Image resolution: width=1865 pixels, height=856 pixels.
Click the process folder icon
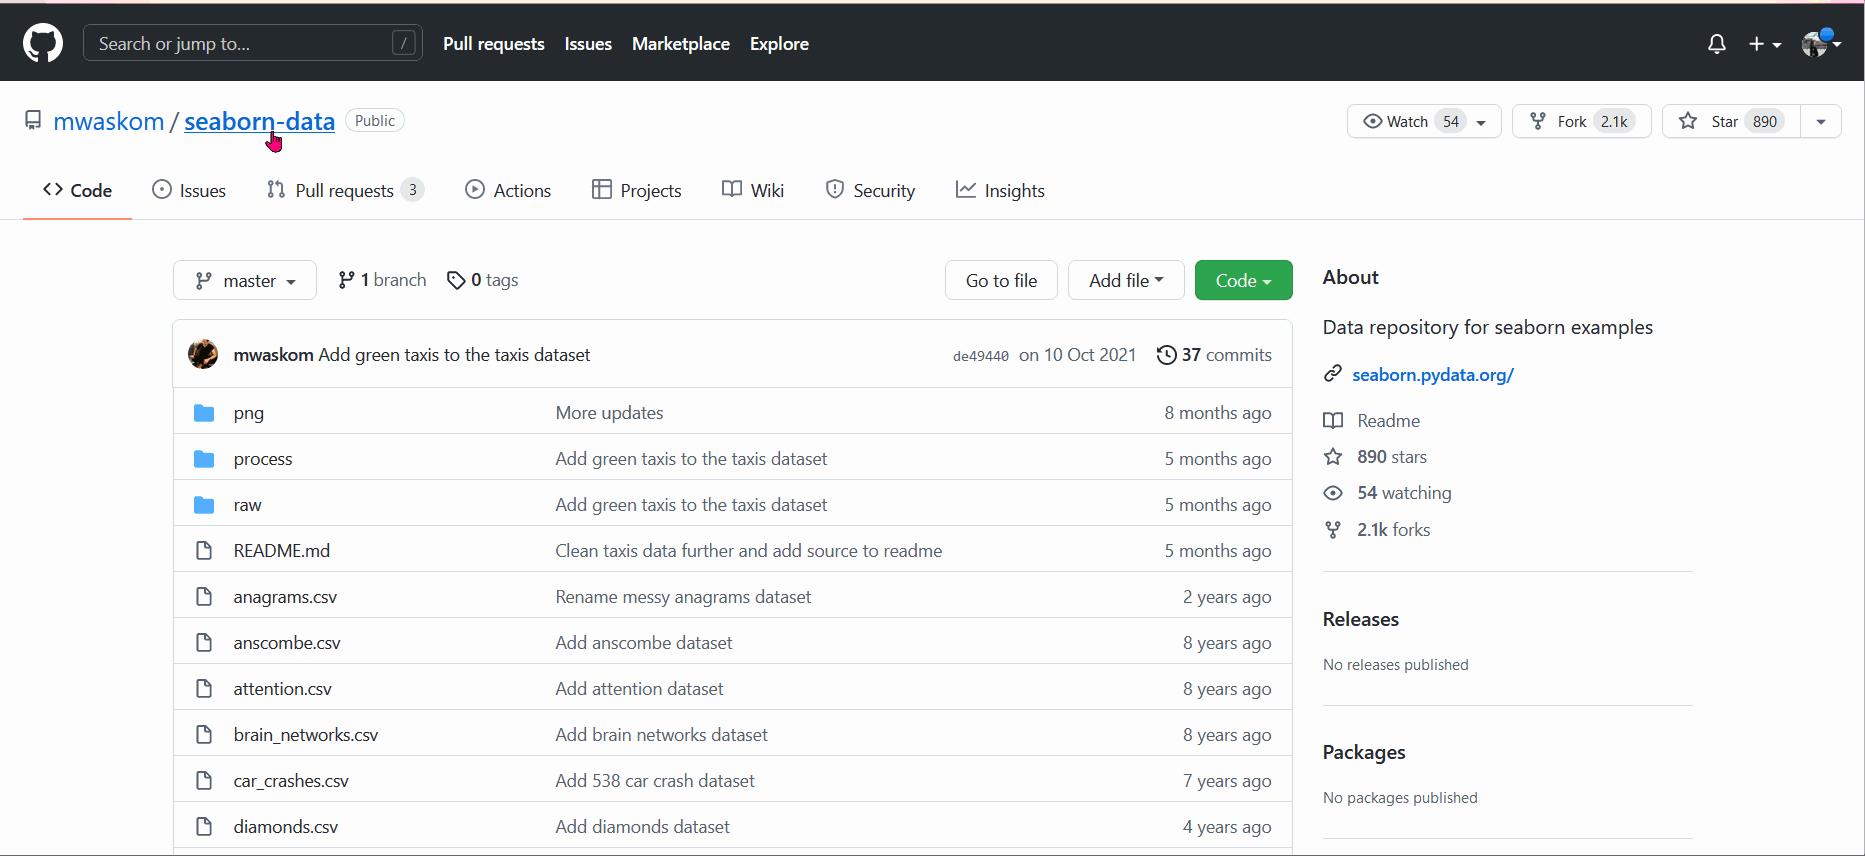(204, 459)
